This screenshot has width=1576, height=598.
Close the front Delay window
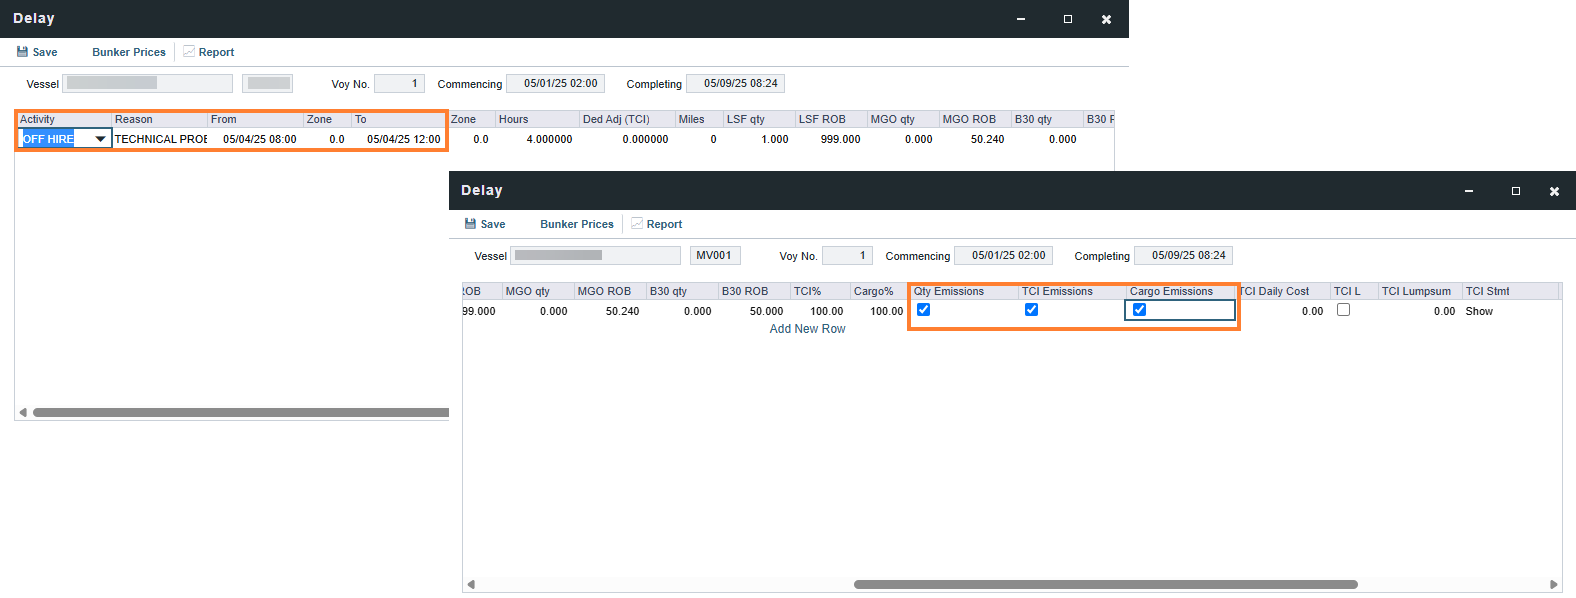click(x=1554, y=191)
